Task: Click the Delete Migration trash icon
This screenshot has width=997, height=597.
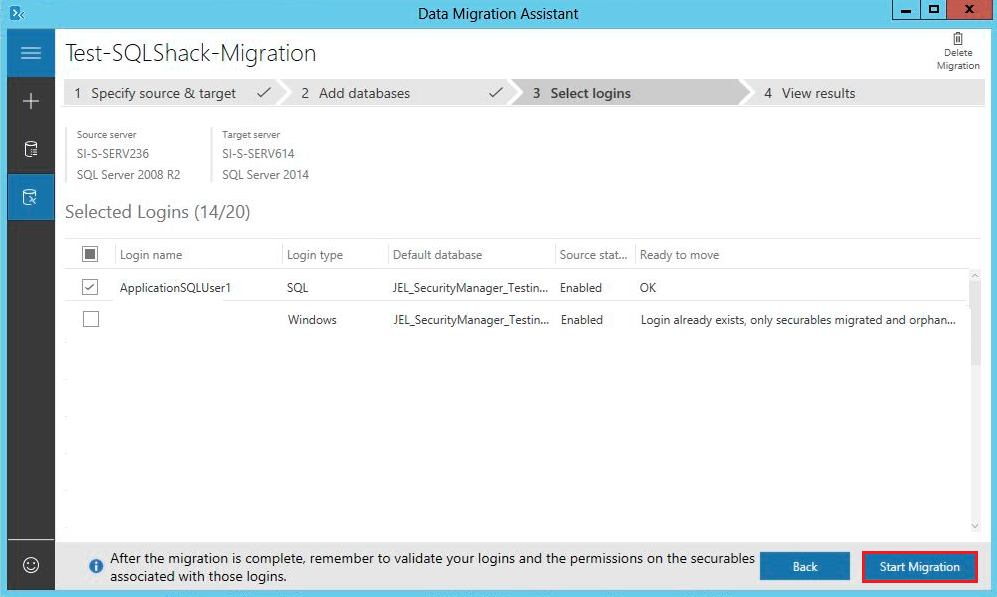Action: pos(957,38)
